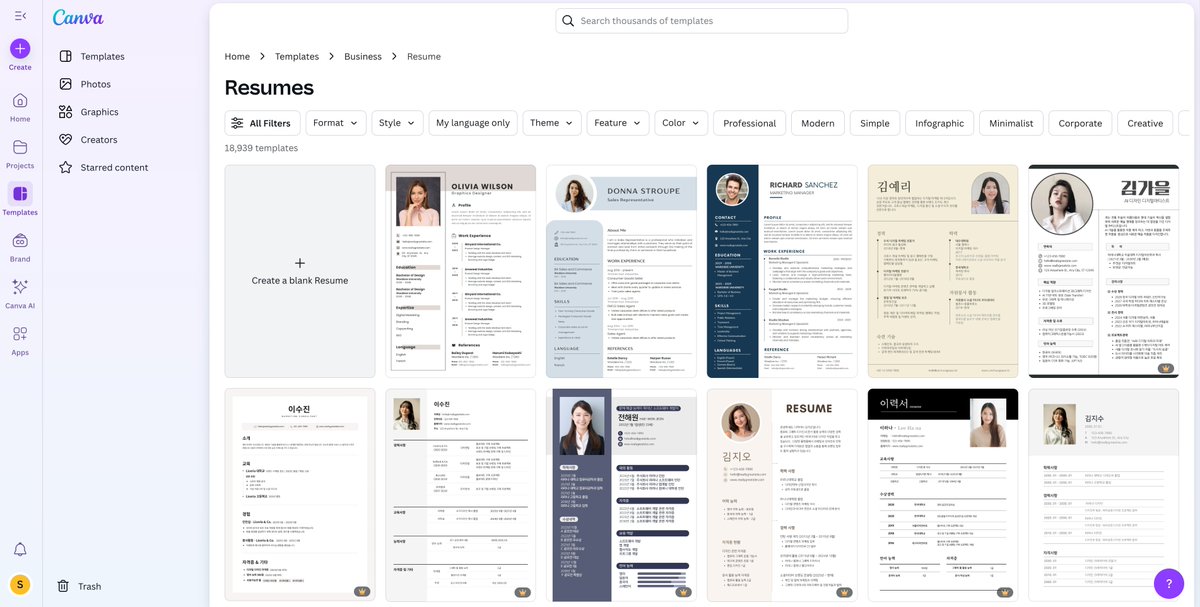Open the 김지수 gray resume template
This screenshot has width=1200, height=607.
click(1104, 495)
